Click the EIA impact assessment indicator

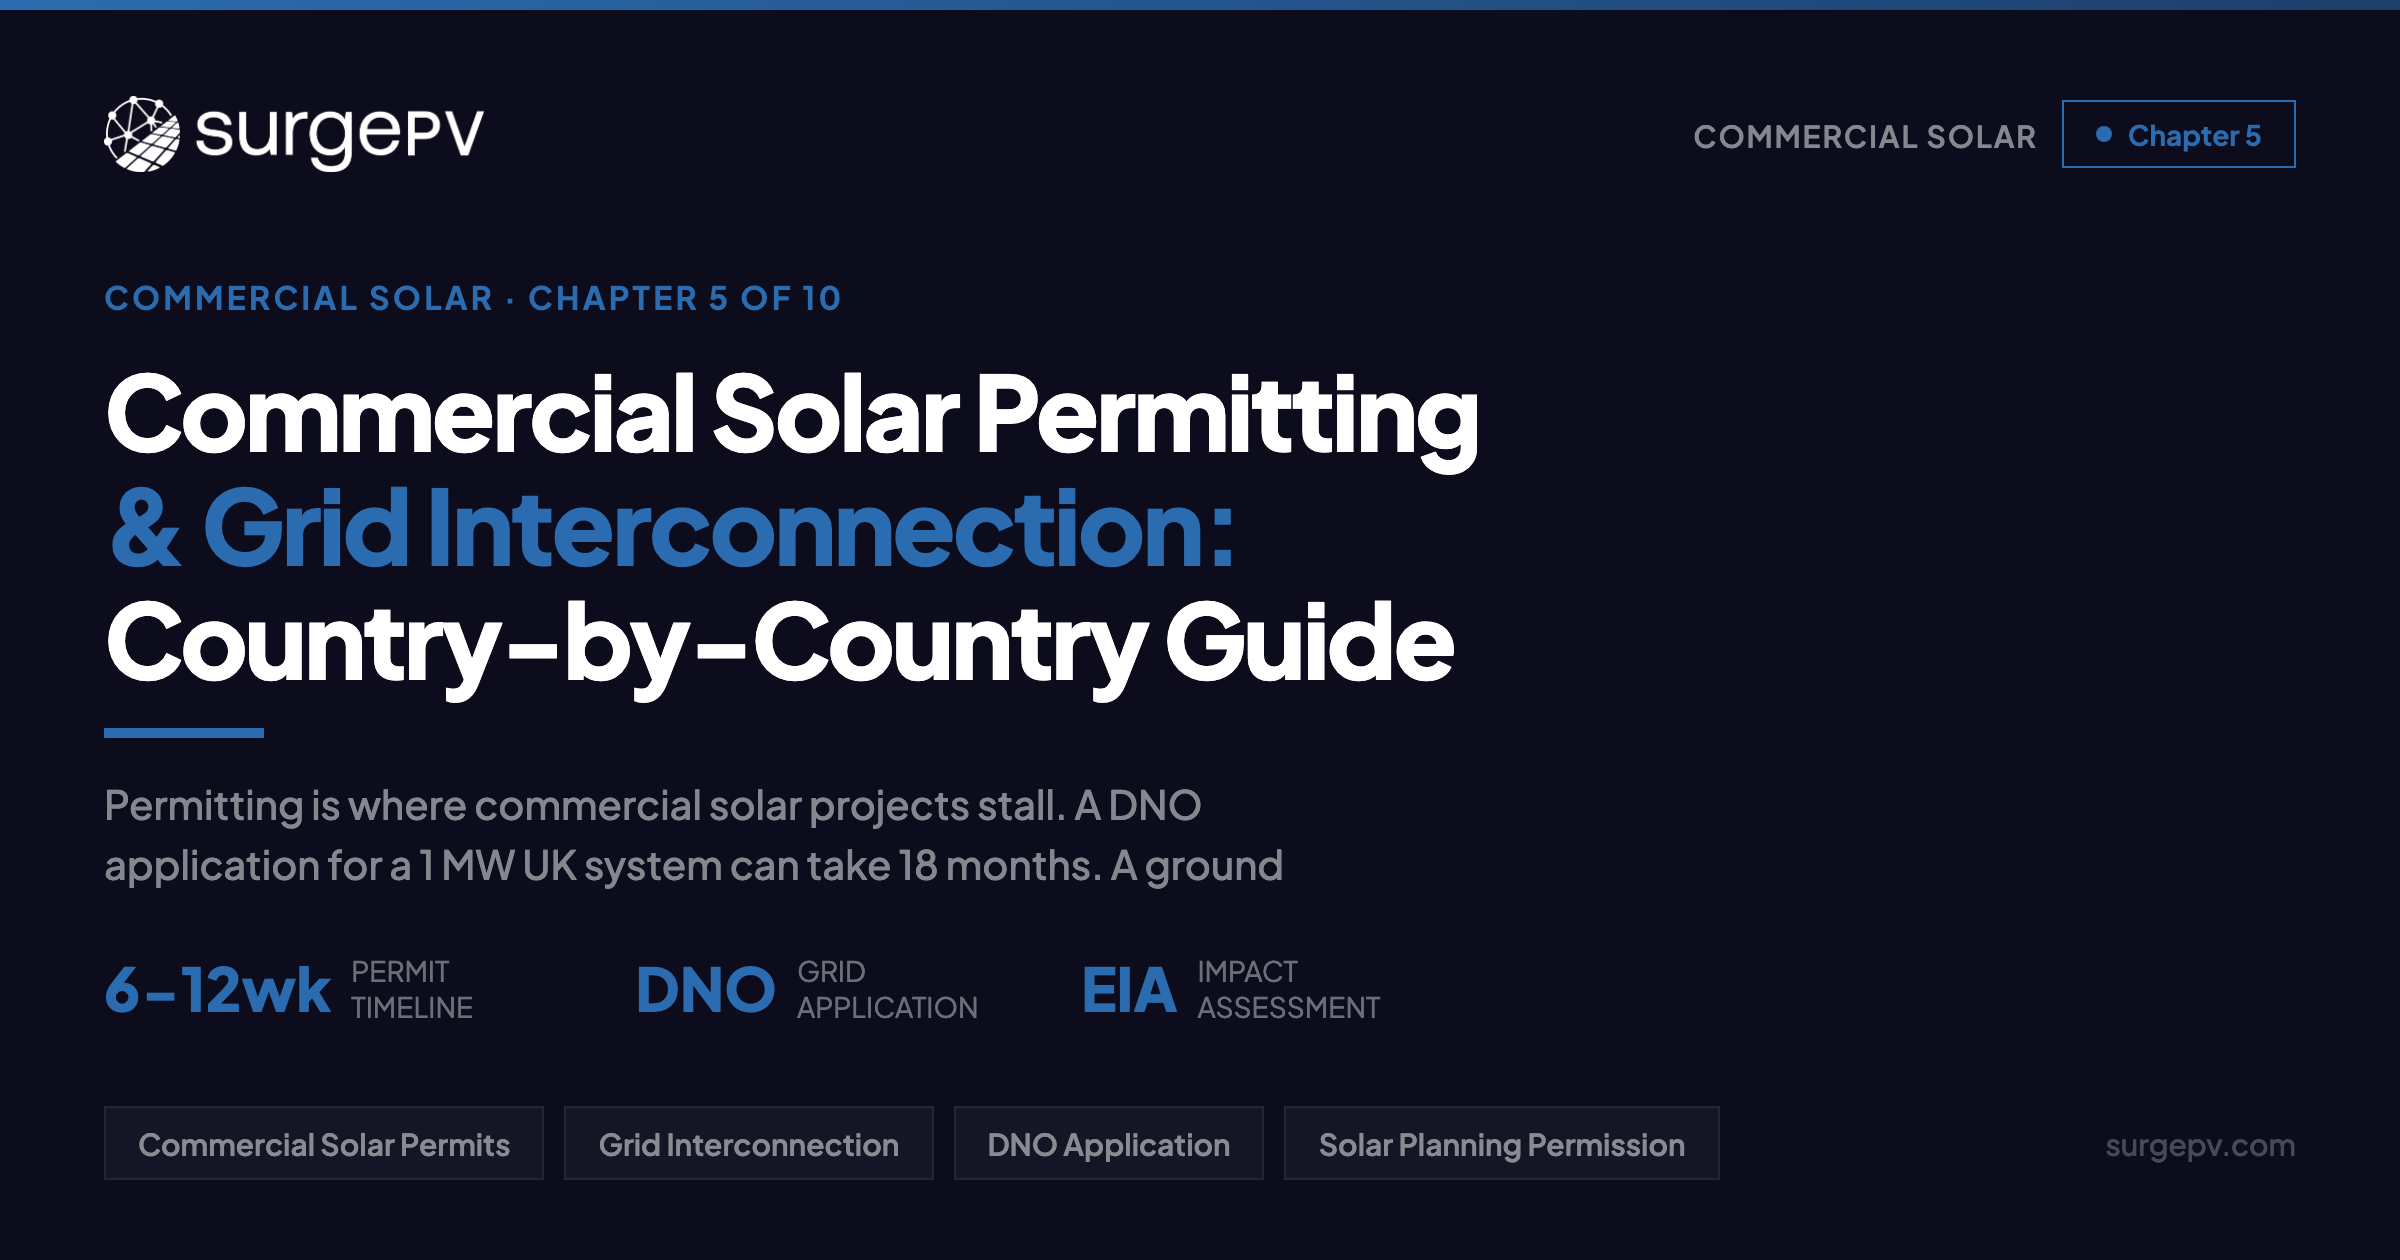point(1131,988)
